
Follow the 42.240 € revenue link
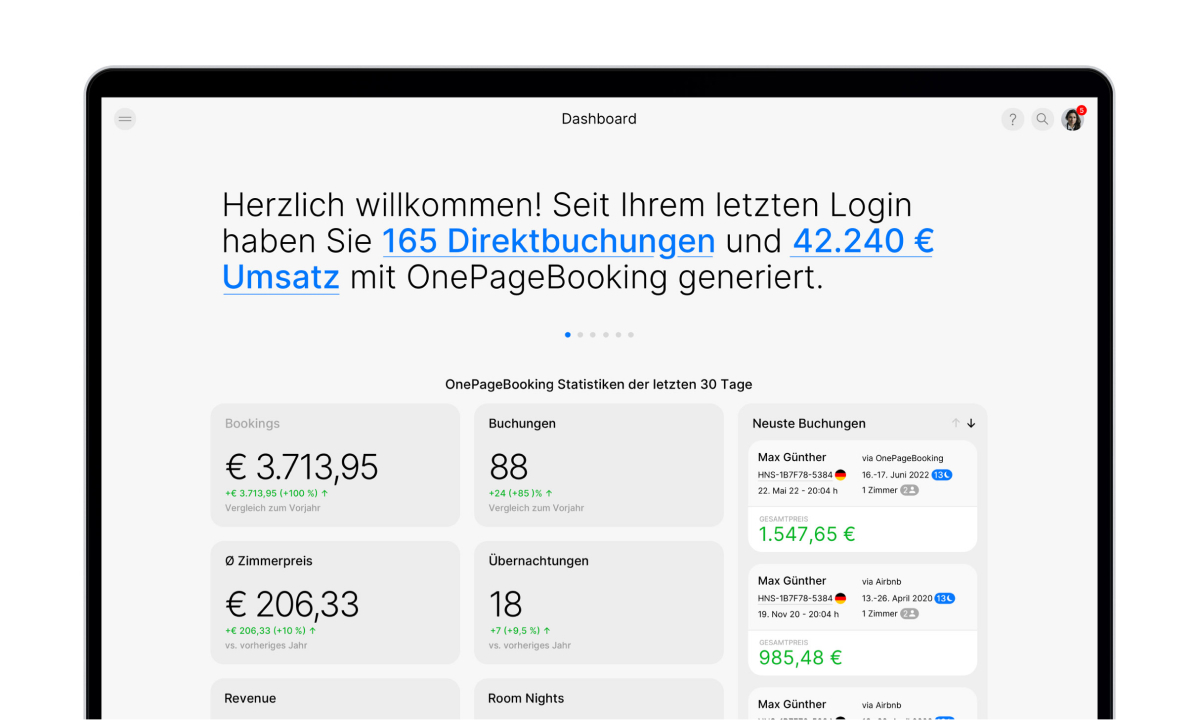point(862,242)
